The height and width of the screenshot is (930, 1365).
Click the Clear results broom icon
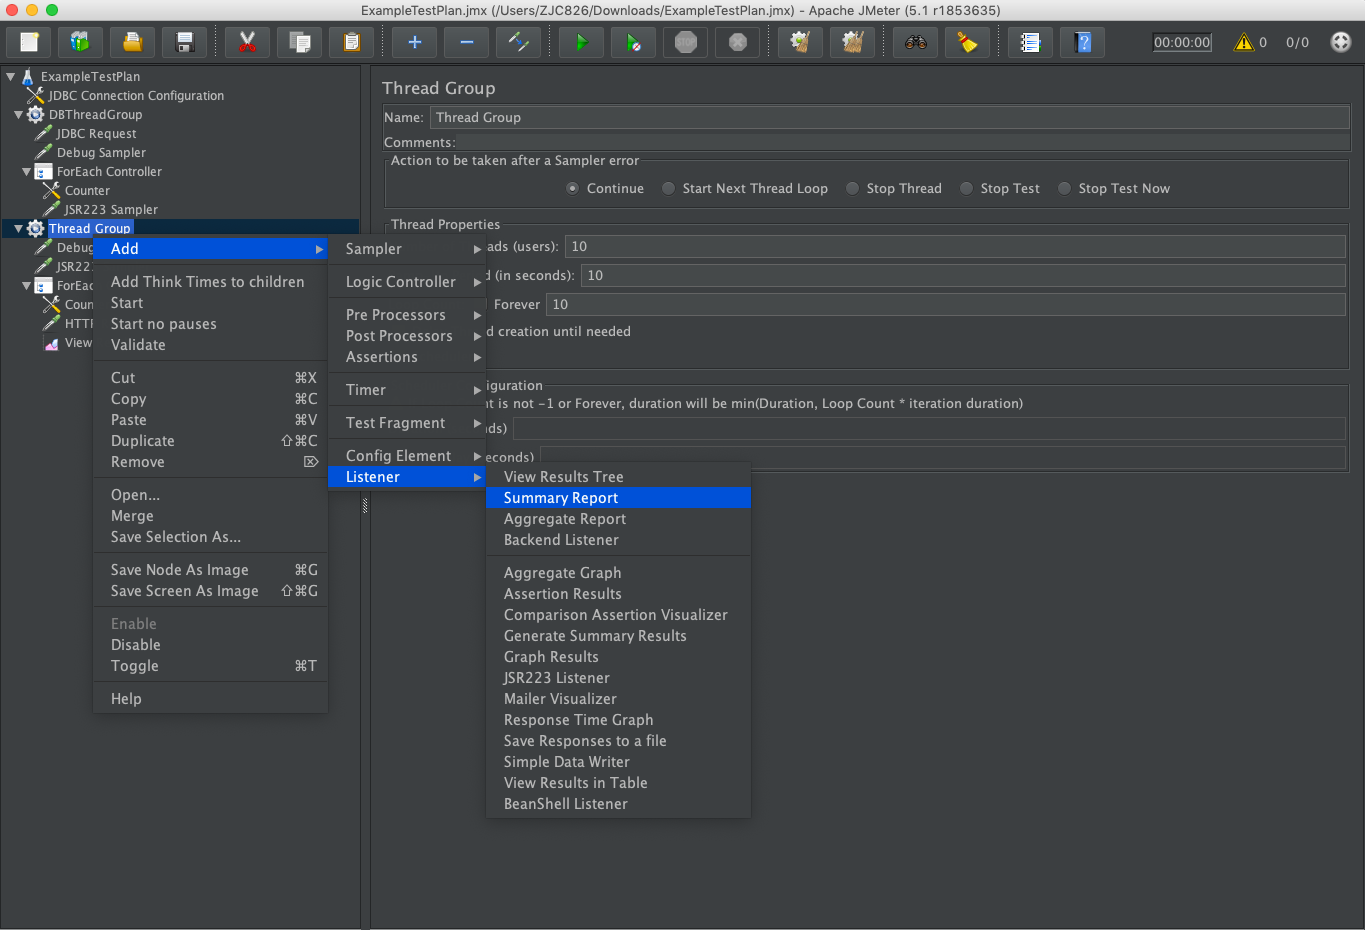(800, 42)
